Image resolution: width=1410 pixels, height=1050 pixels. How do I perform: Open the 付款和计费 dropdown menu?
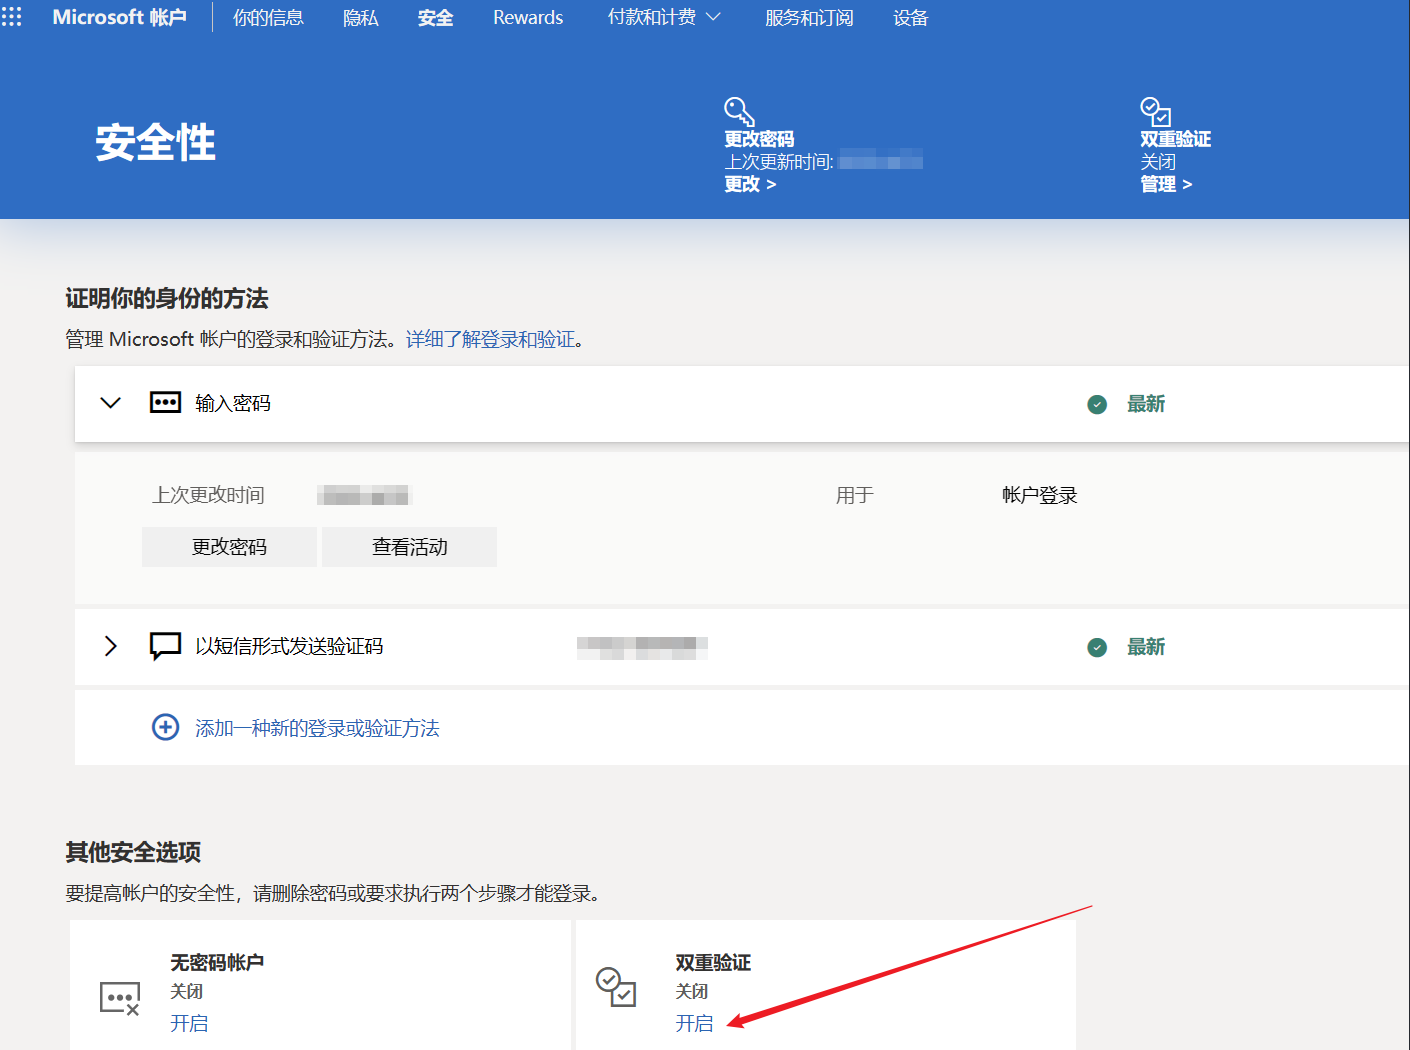coord(663,17)
